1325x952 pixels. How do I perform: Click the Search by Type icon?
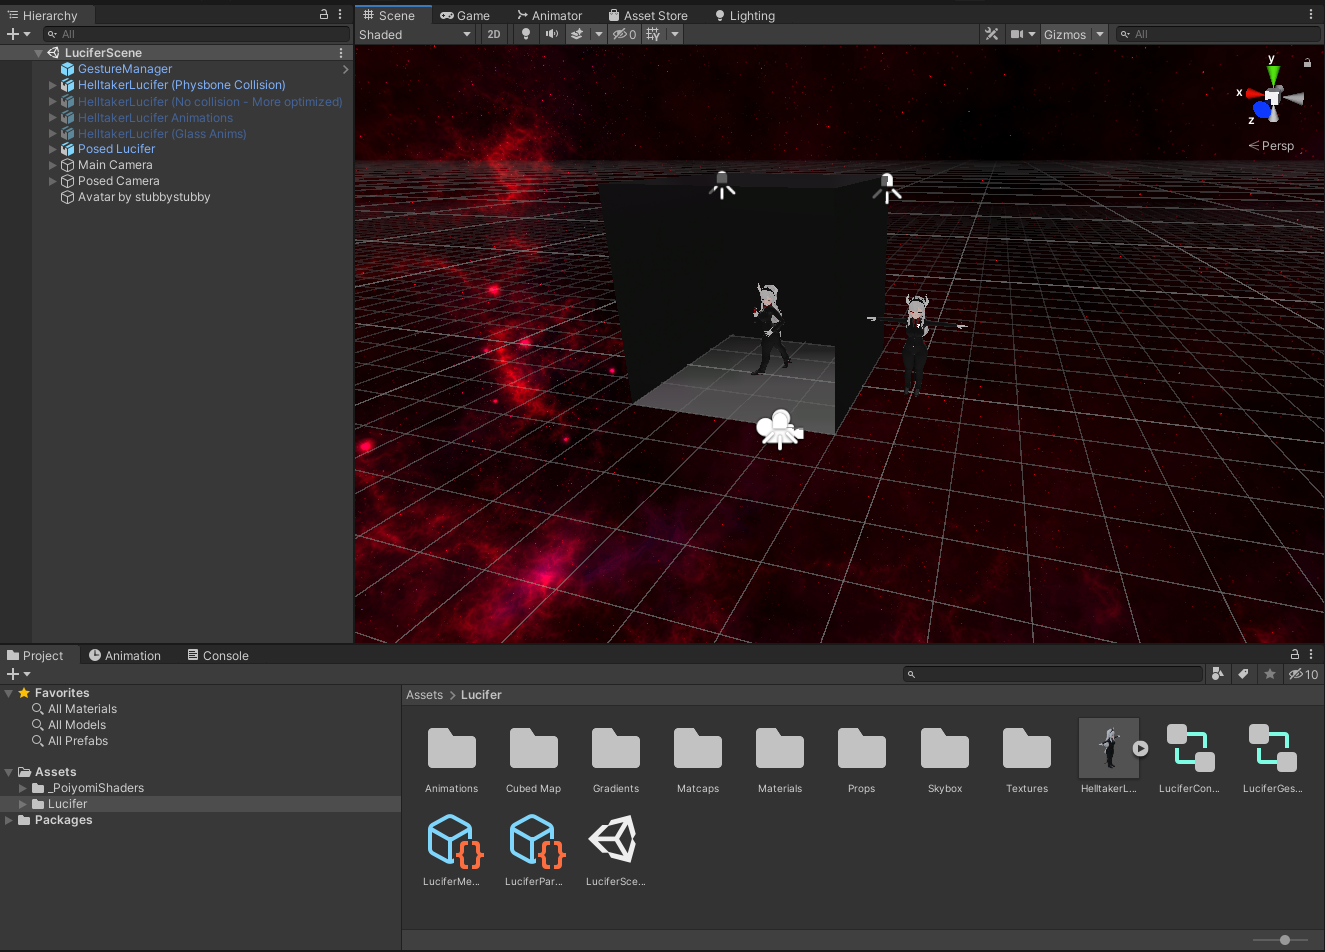(x=1217, y=674)
